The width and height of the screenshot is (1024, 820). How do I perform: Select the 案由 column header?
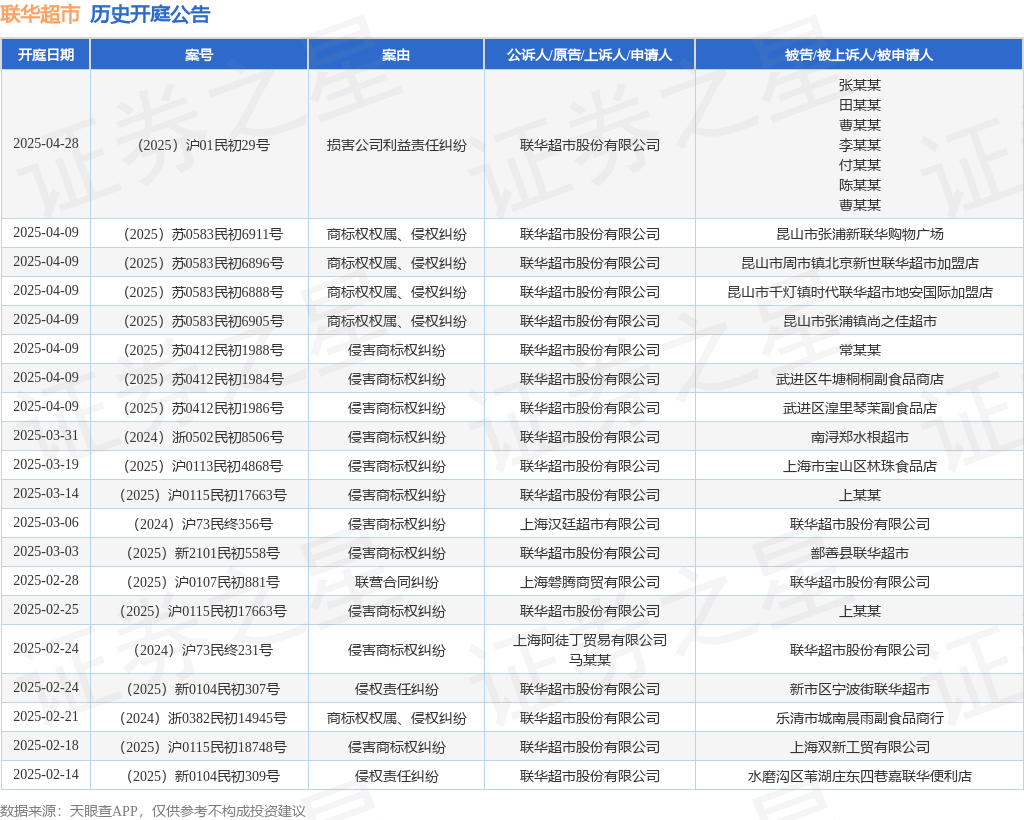coord(396,55)
